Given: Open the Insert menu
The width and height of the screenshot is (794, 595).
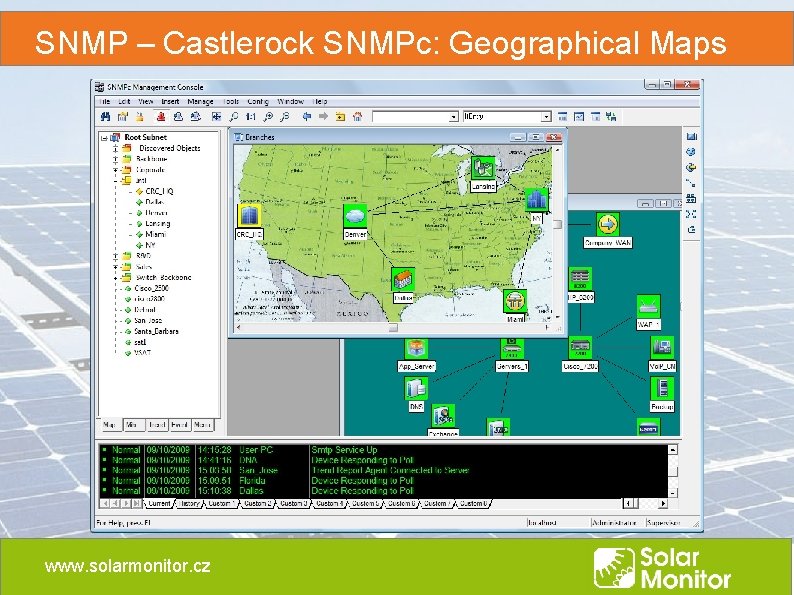Looking at the screenshot, I should 170,101.
